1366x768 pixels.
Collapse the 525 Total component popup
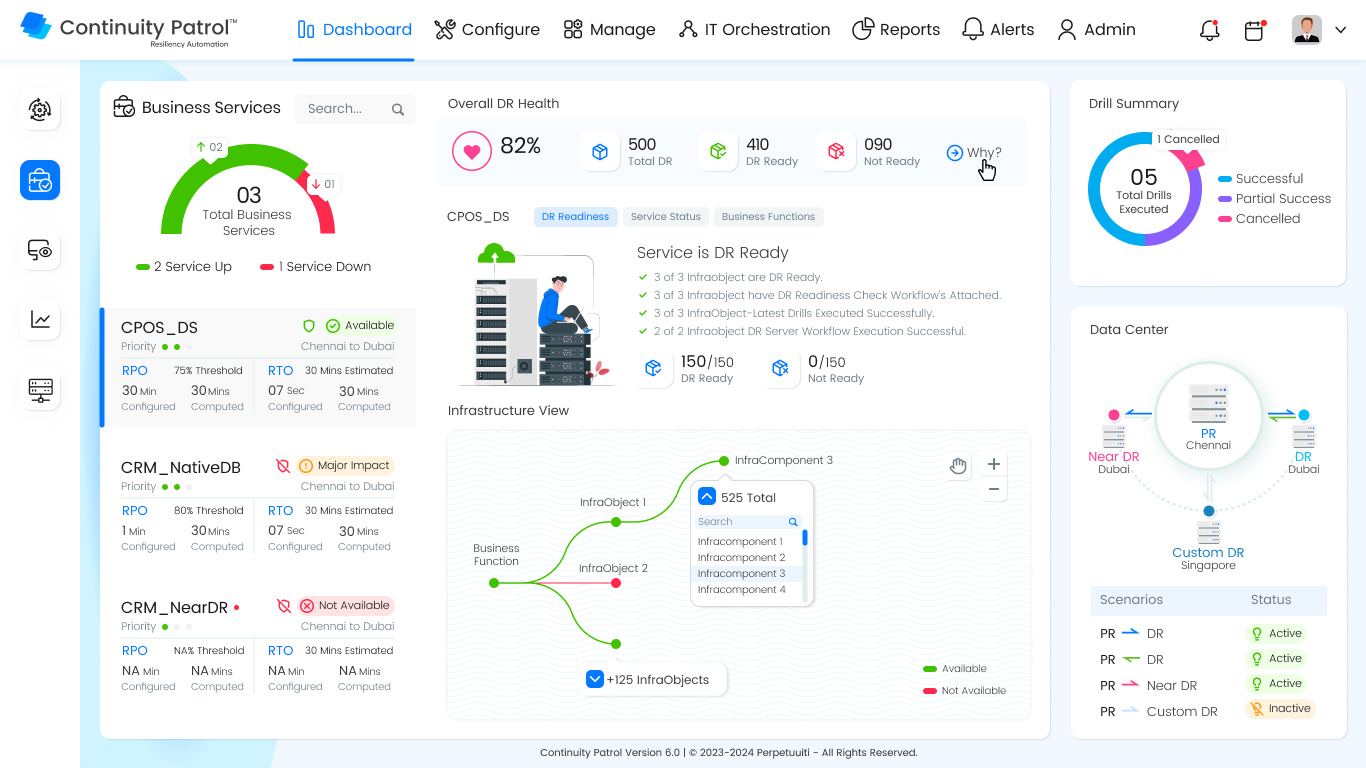pos(707,497)
